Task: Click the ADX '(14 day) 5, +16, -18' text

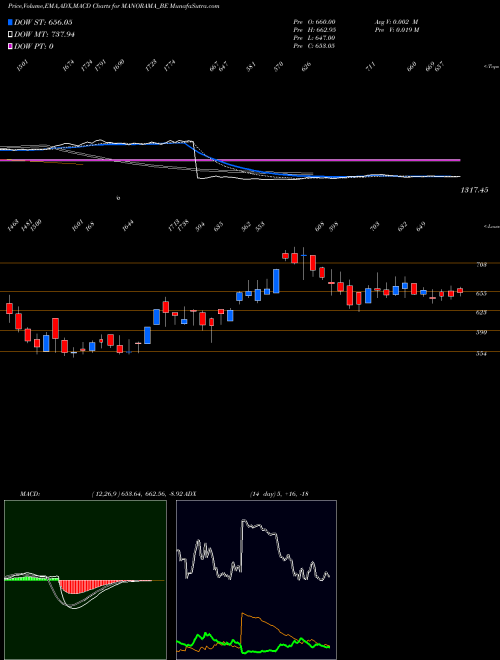Action: [279, 494]
